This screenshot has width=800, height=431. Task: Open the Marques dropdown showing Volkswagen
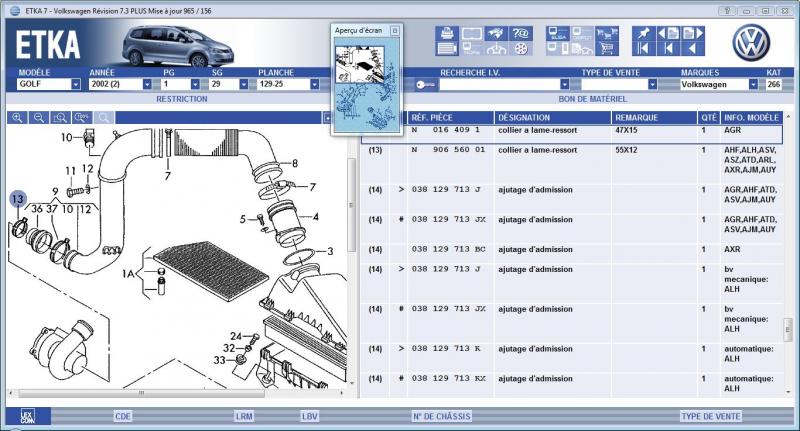coord(753,84)
